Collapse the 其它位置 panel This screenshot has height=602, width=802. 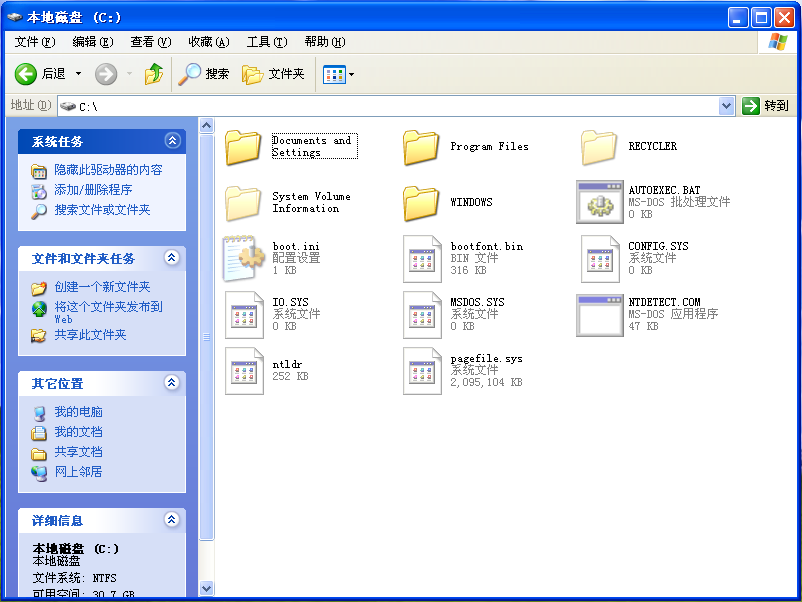172,382
